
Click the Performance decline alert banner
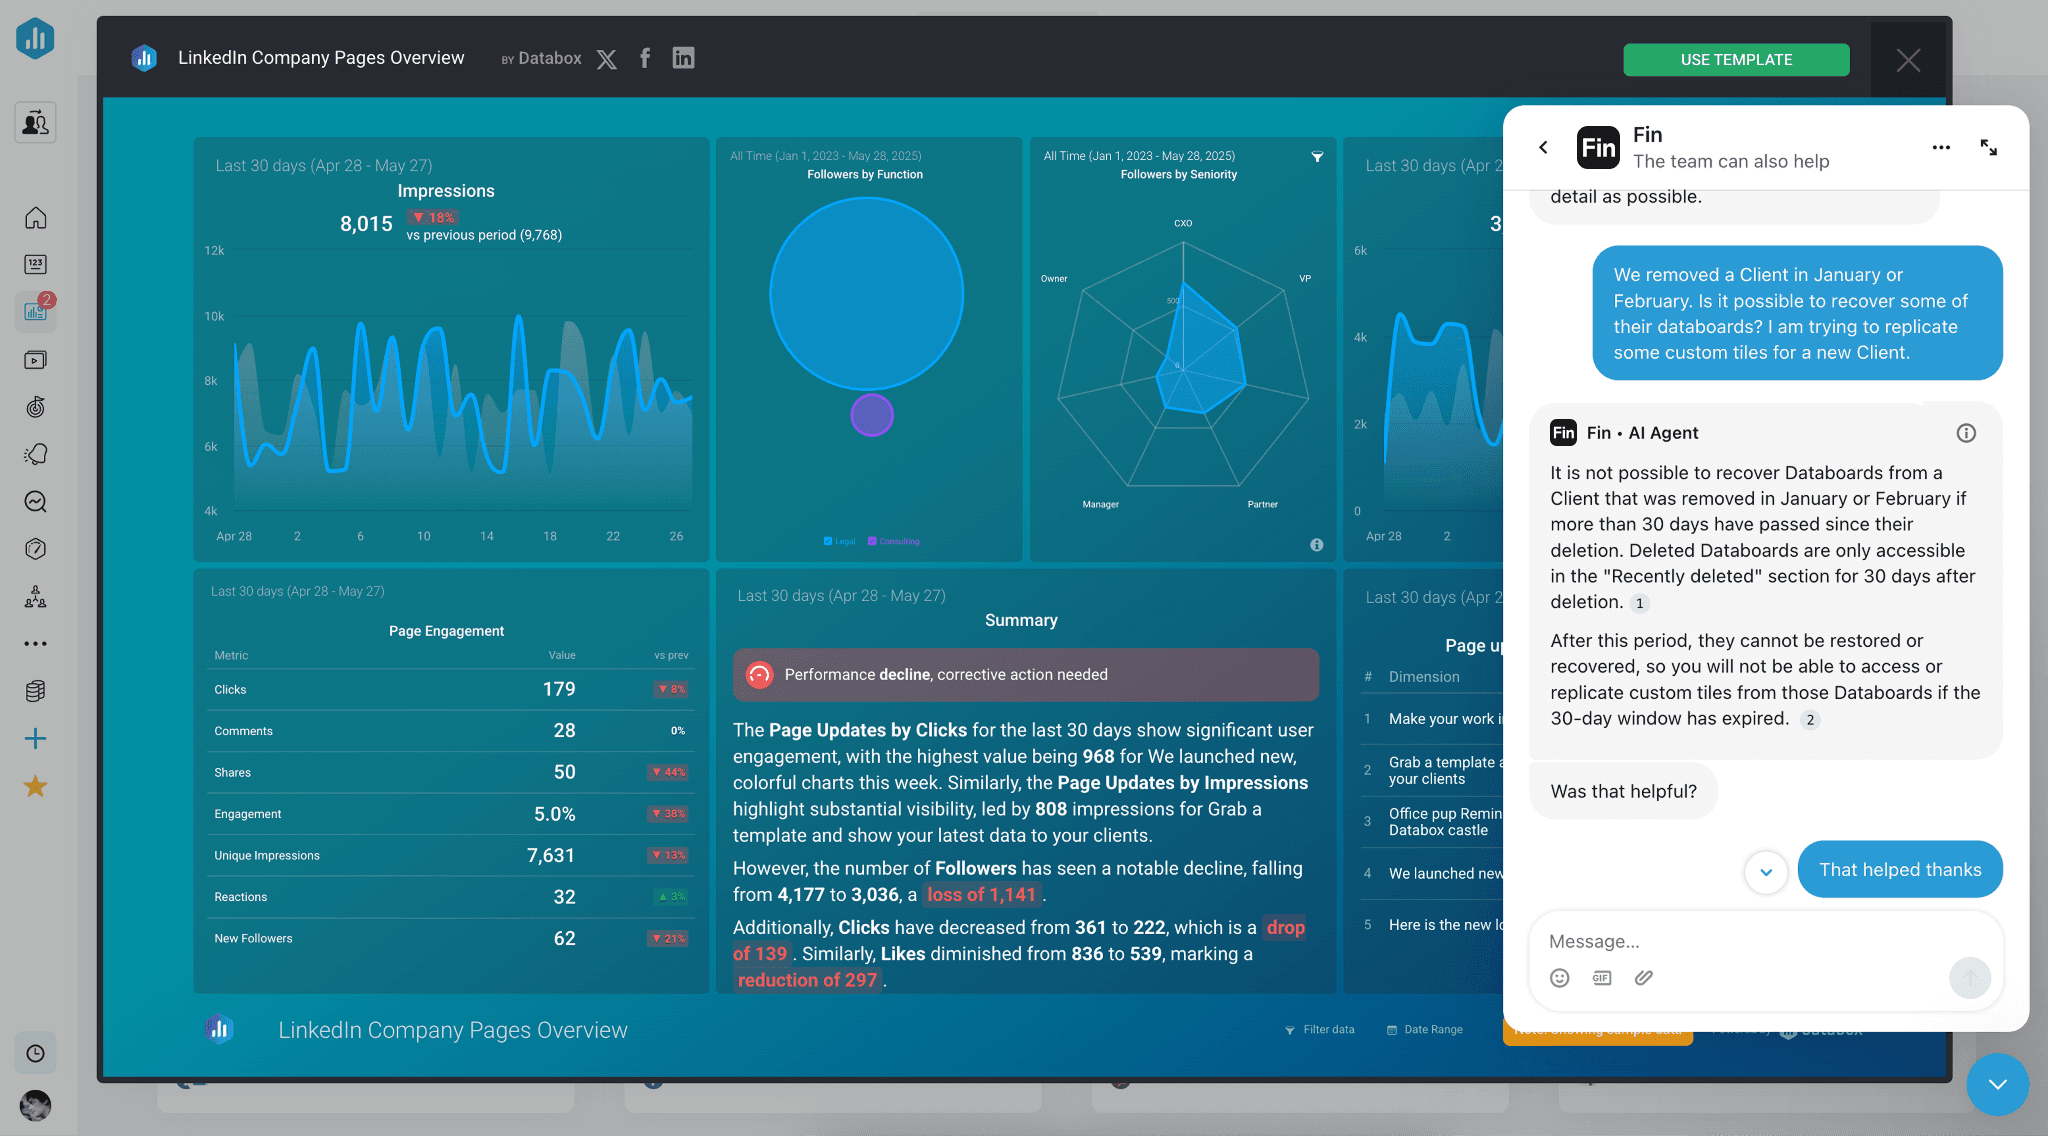(x=1026, y=675)
